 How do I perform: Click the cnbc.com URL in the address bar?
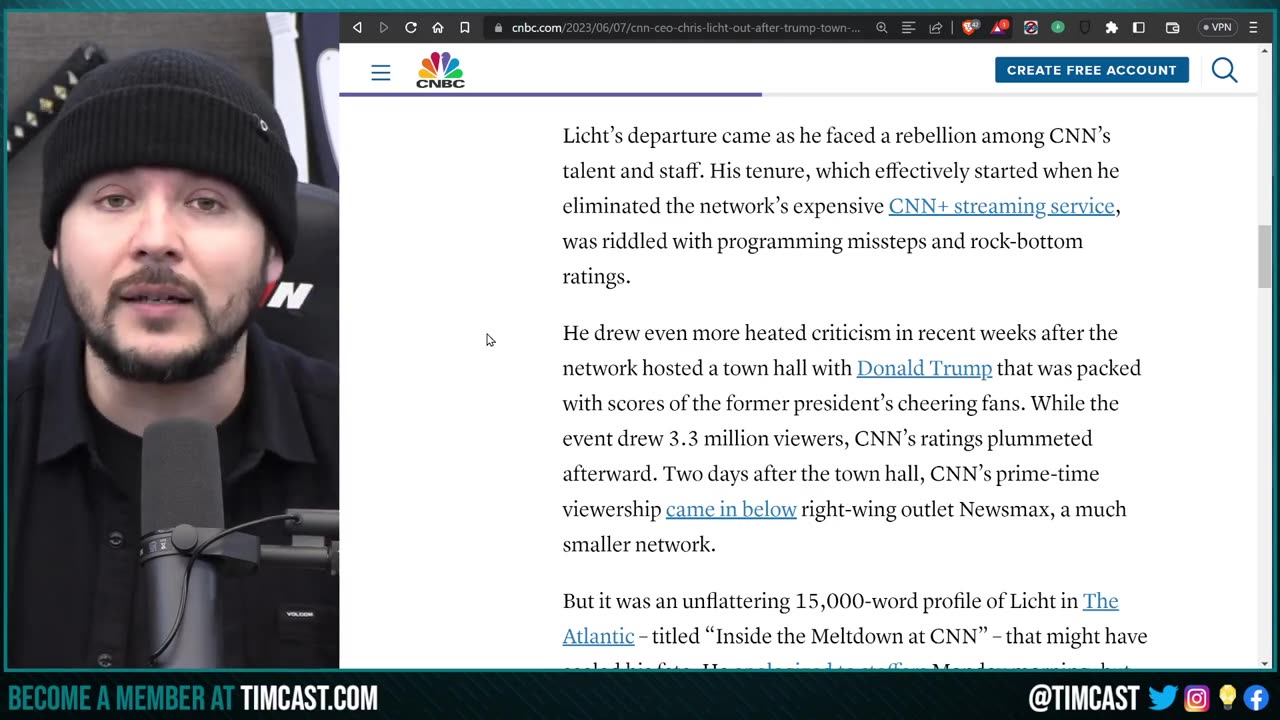point(685,28)
